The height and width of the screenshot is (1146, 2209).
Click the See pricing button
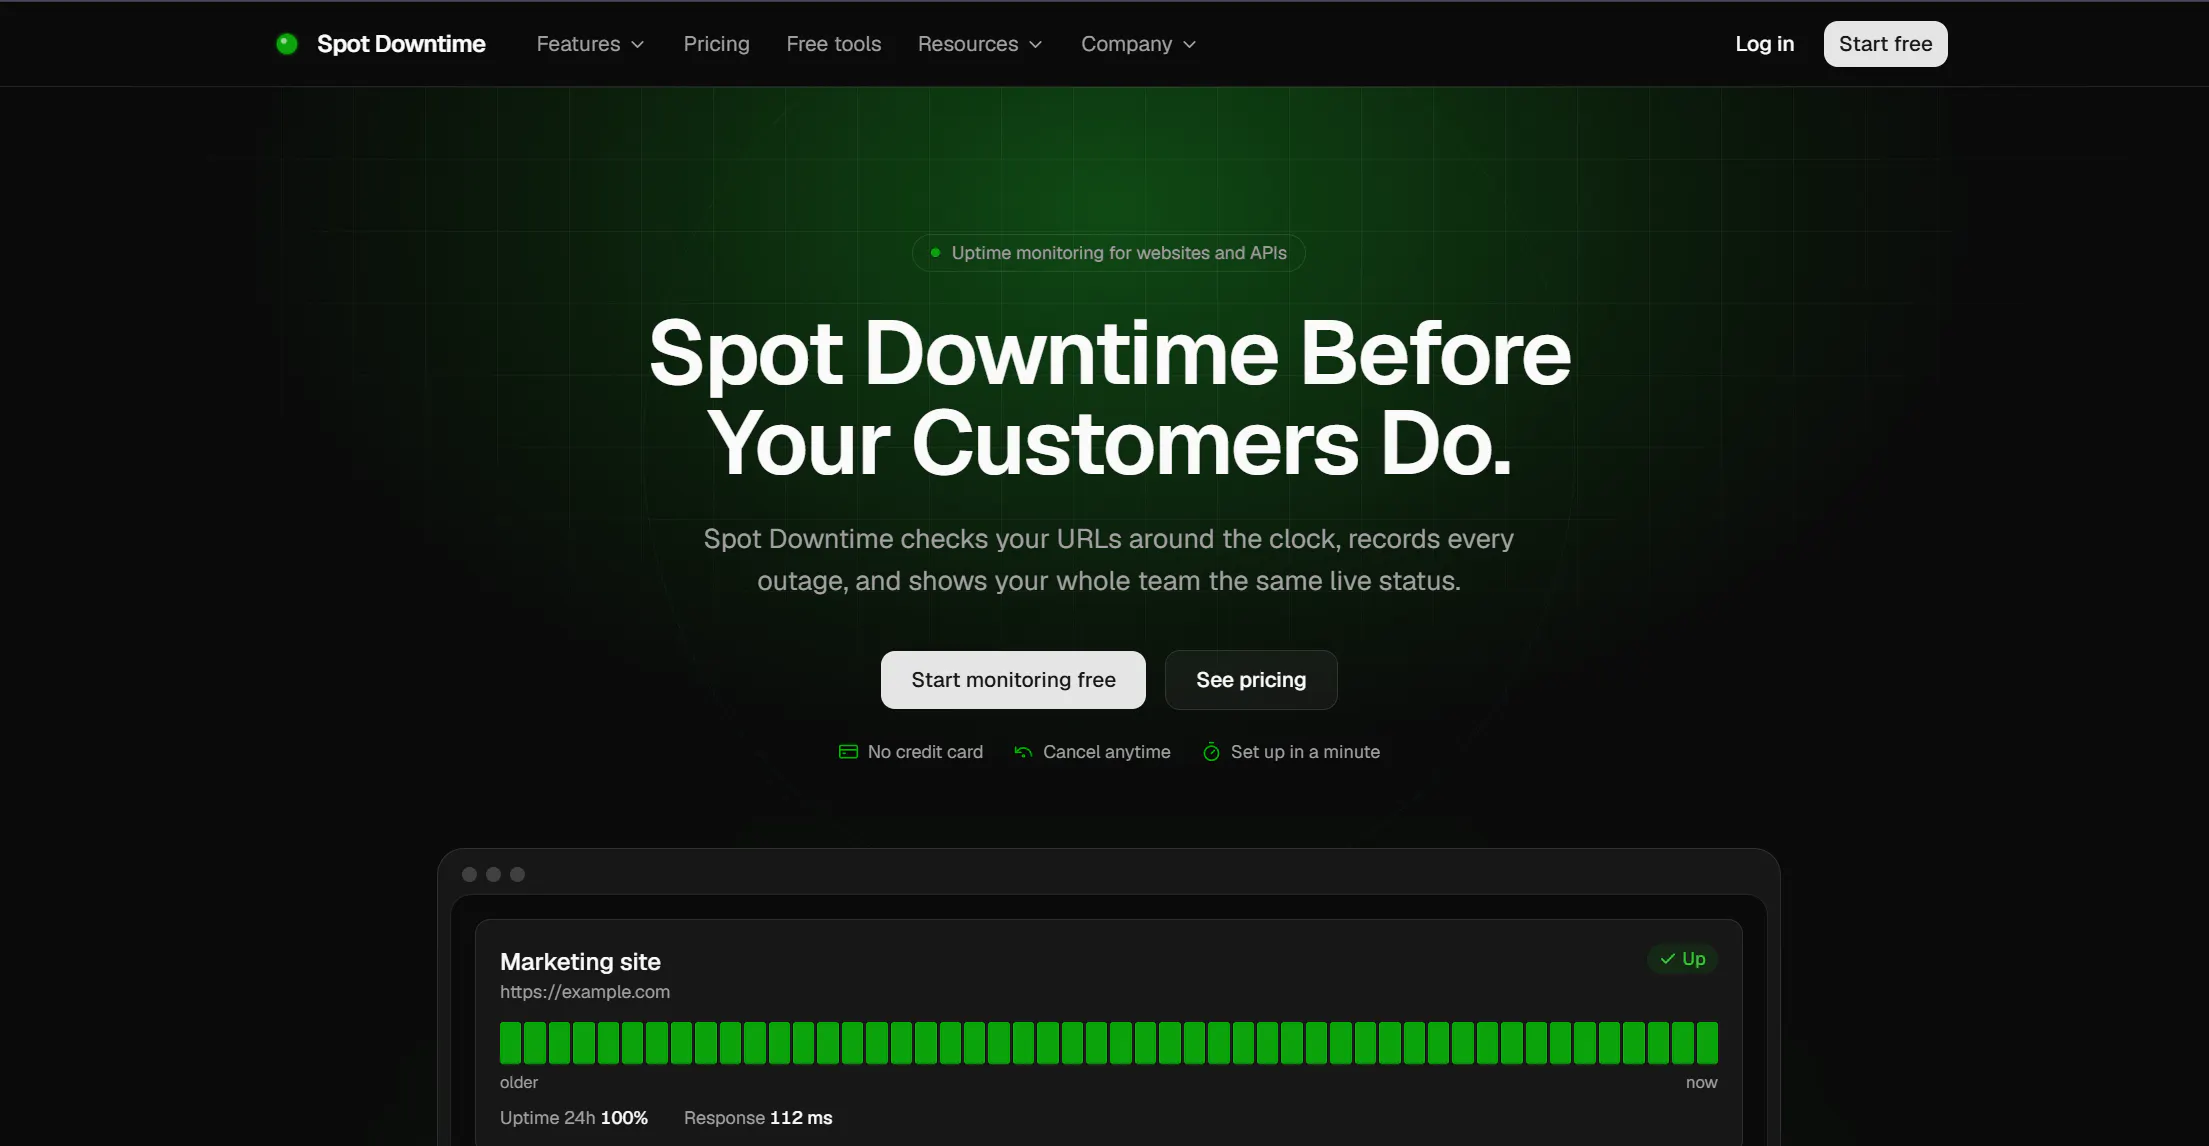coord(1251,680)
